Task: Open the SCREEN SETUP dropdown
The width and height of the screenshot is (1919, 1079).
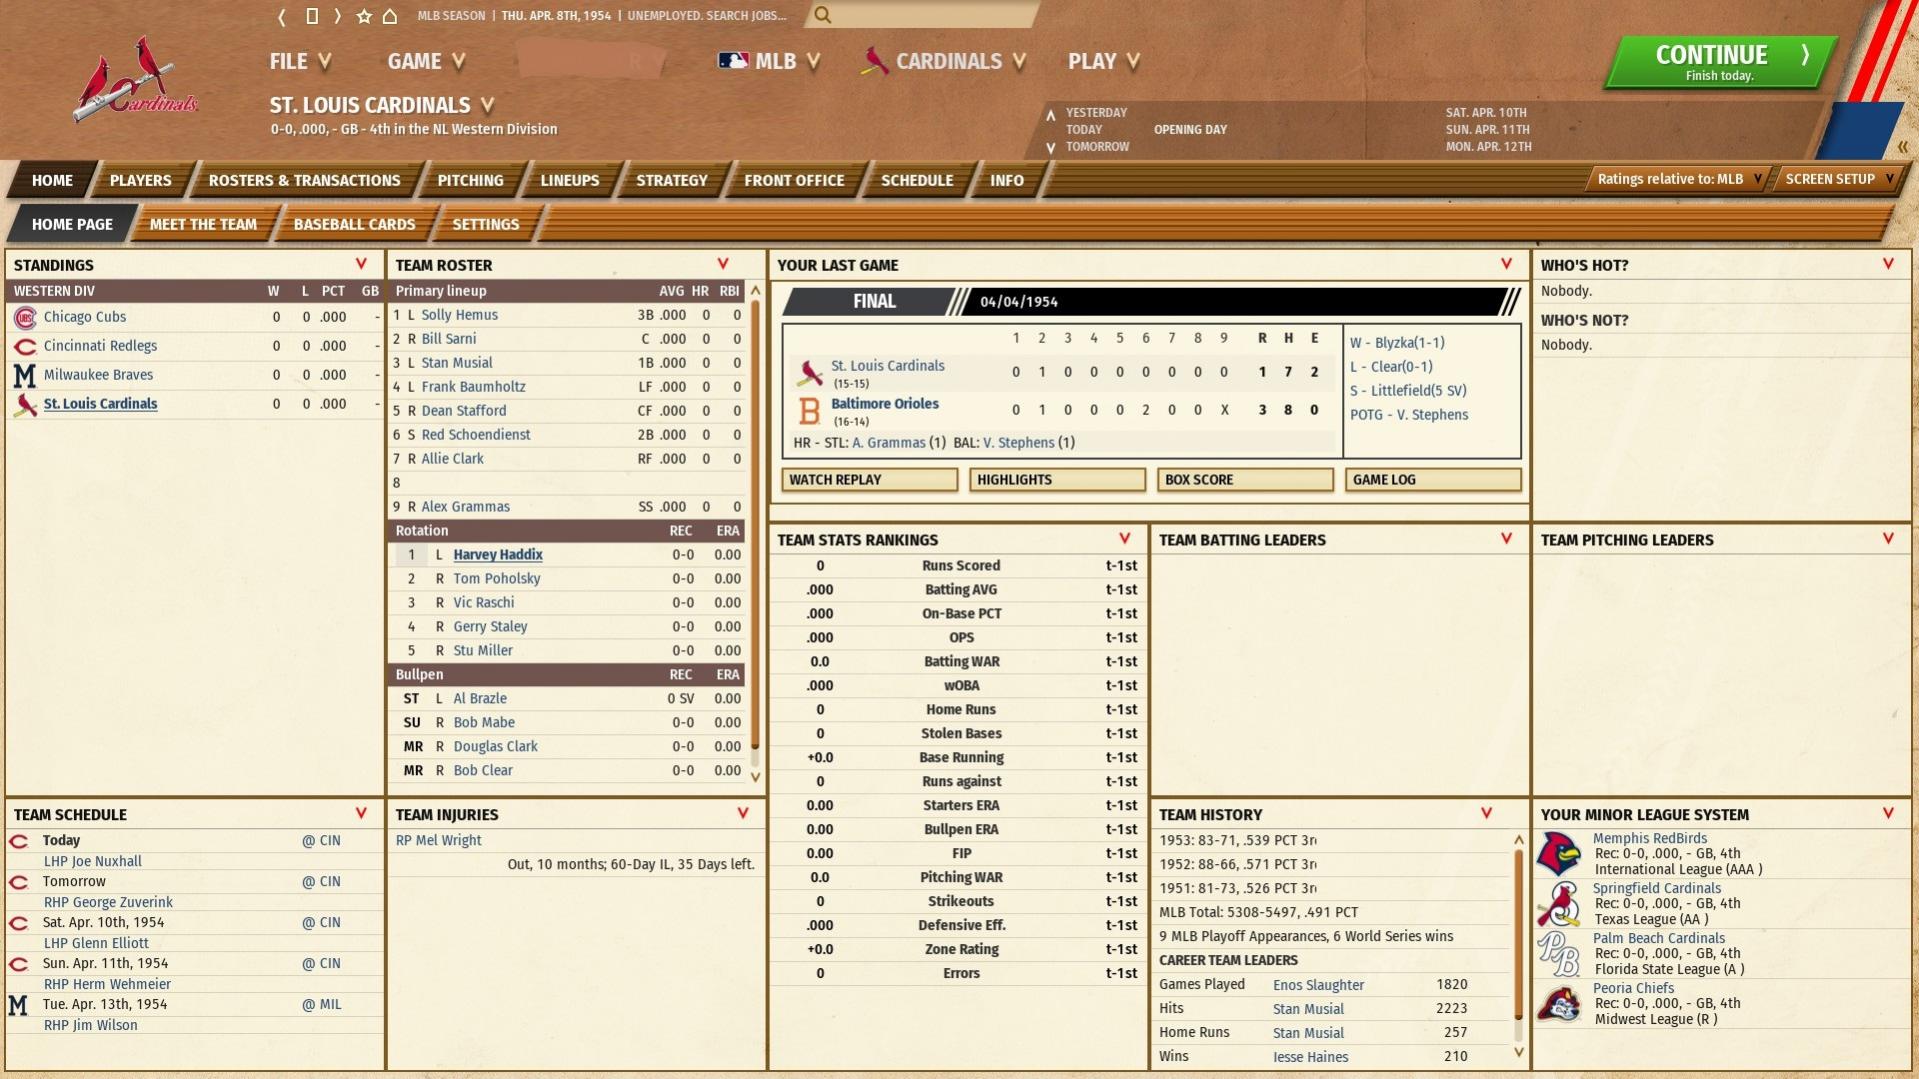Action: (1840, 179)
